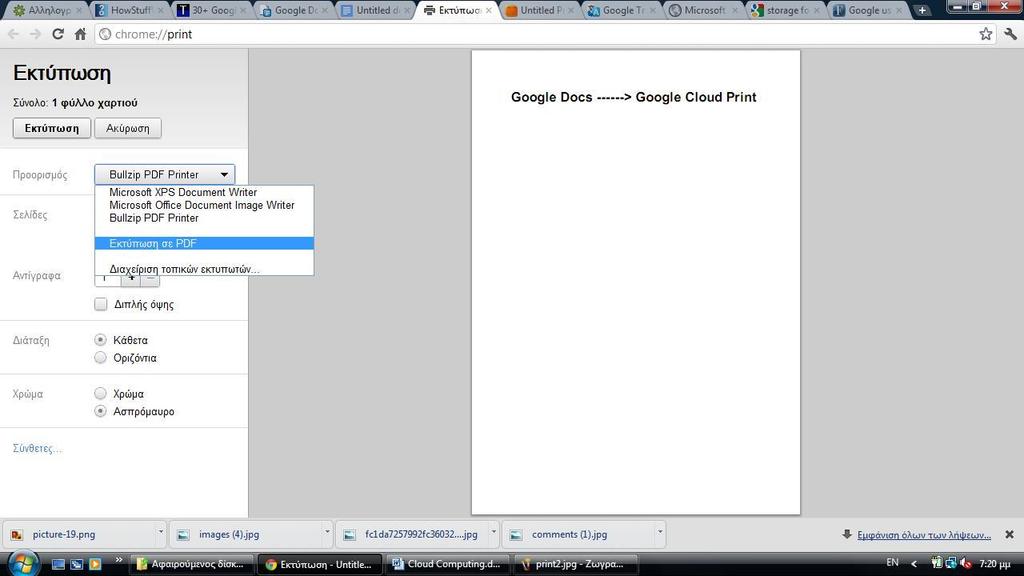
Task: Click images (4).jpg download file icon
Action: click(x=183, y=534)
